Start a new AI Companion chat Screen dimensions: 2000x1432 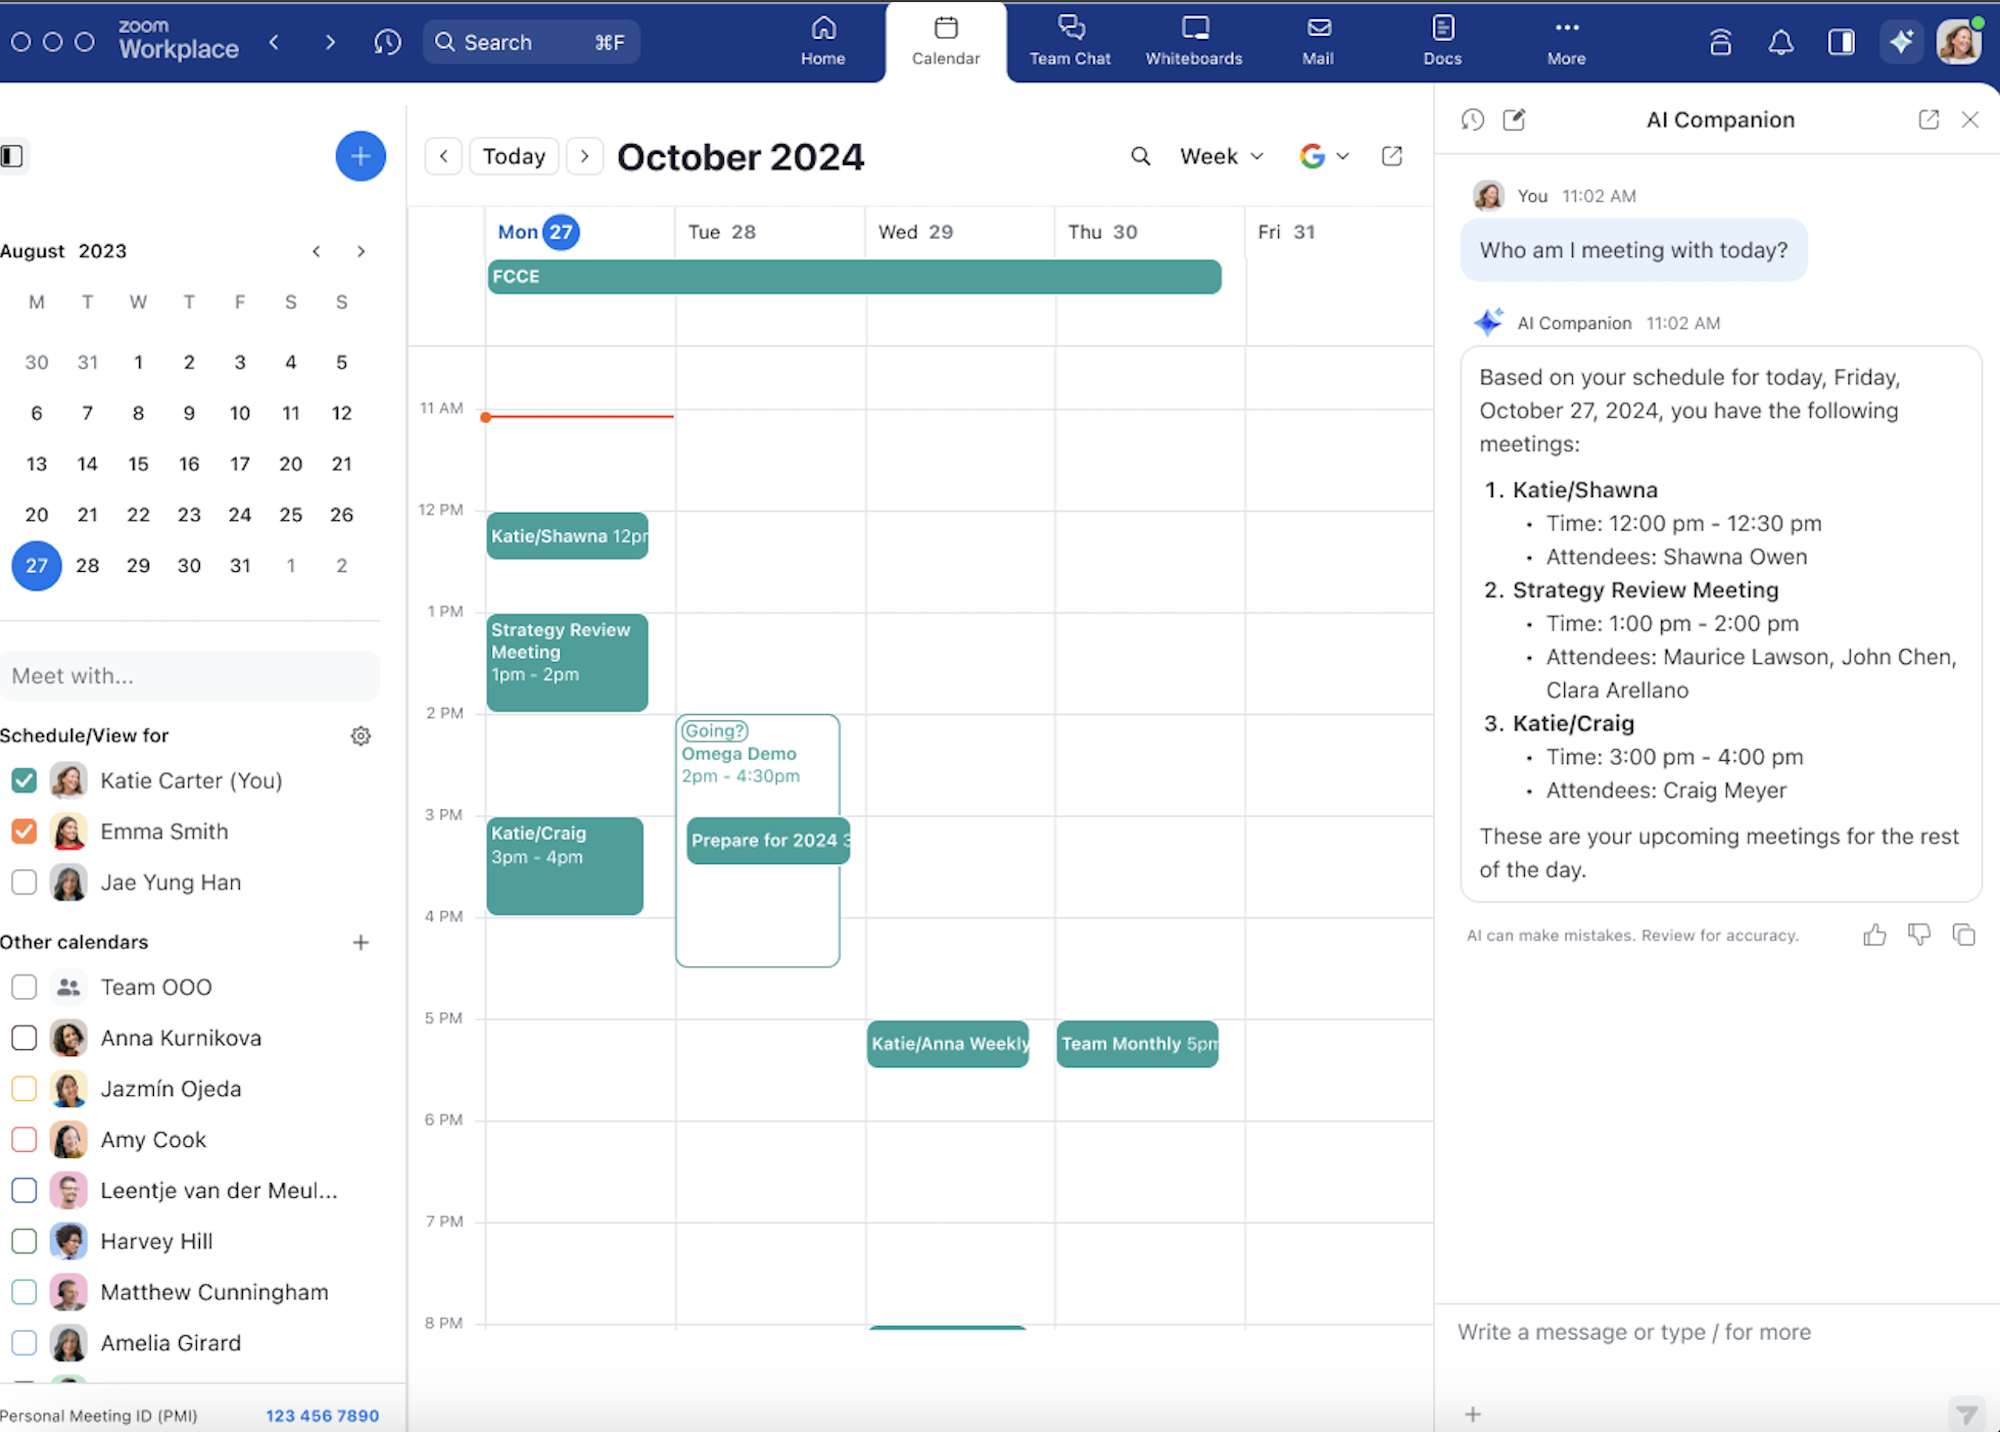[x=1514, y=120]
